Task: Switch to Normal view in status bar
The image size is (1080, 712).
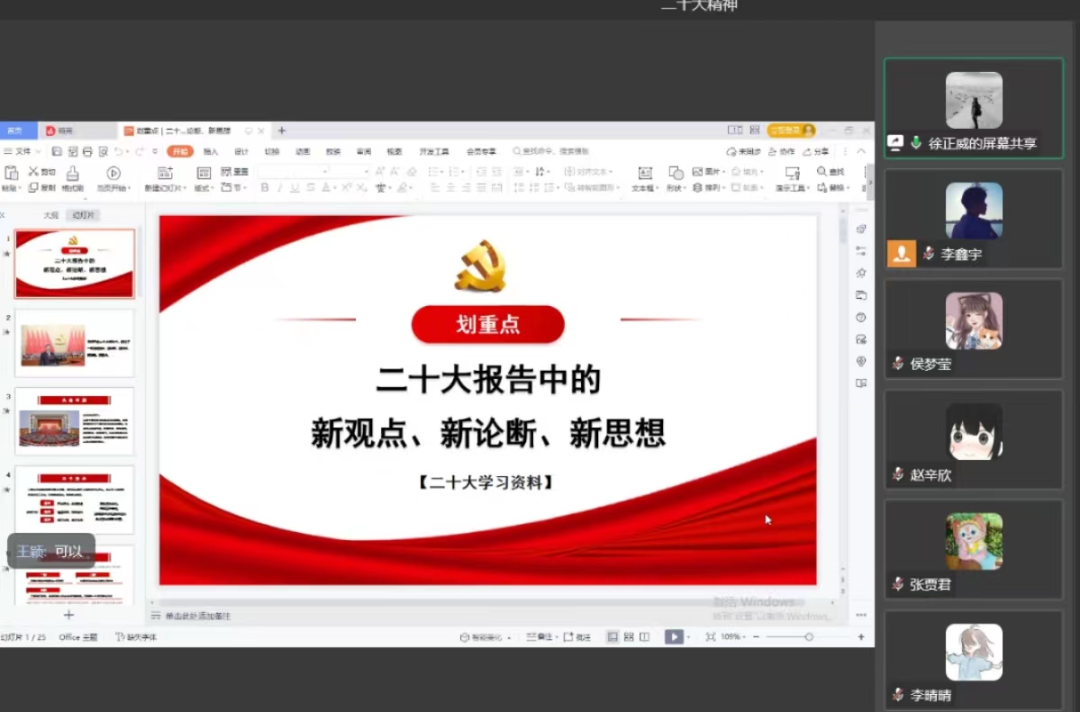Action: pos(612,637)
